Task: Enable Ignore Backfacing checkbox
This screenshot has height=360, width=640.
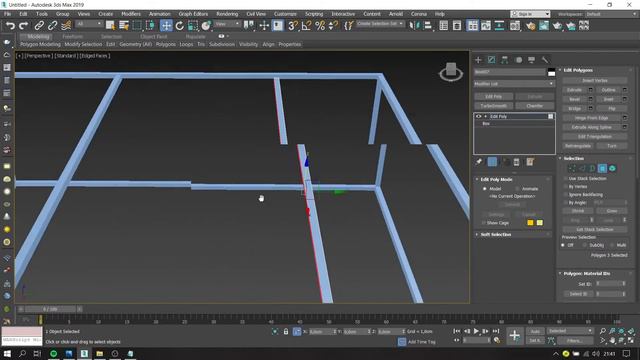Action: click(x=566, y=195)
